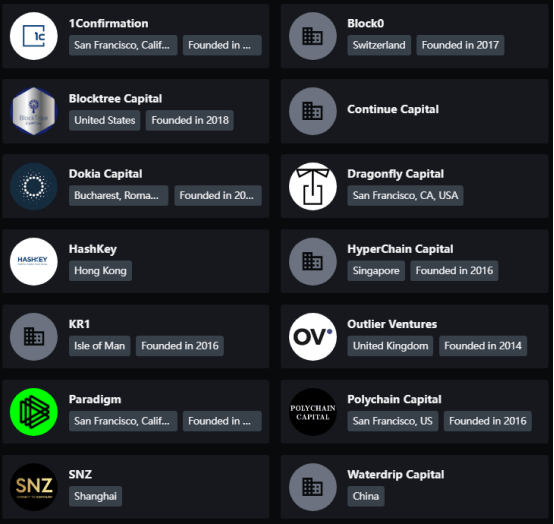This screenshot has height=524, width=554.
Task: Click the 1Confirmation logo icon
Action: (x=34, y=36)
